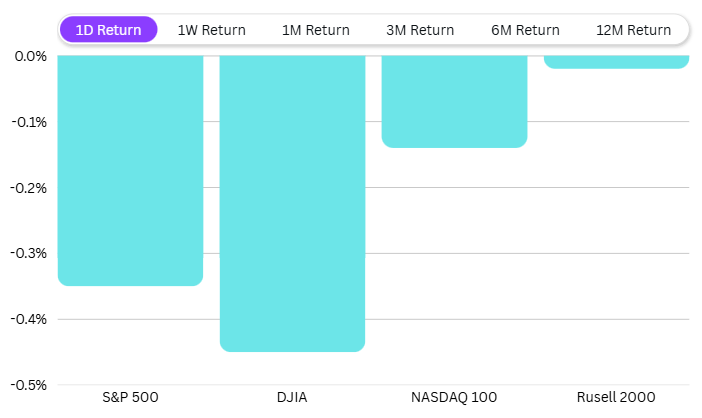This screenshot has height=418, width=702.
Task: Open the 1M Return tab
Action: tap(316, 30)
